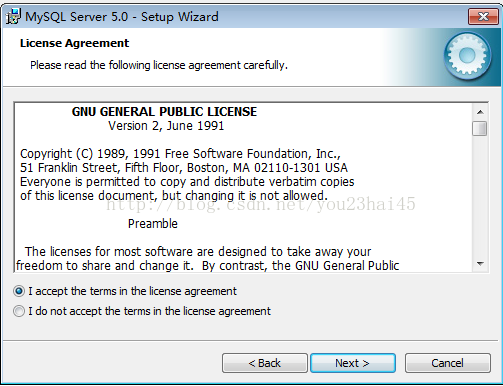Close the MySQL Setup Wizard window
Viewport: 503px width, 386px height.
click(x=483, y=16)
